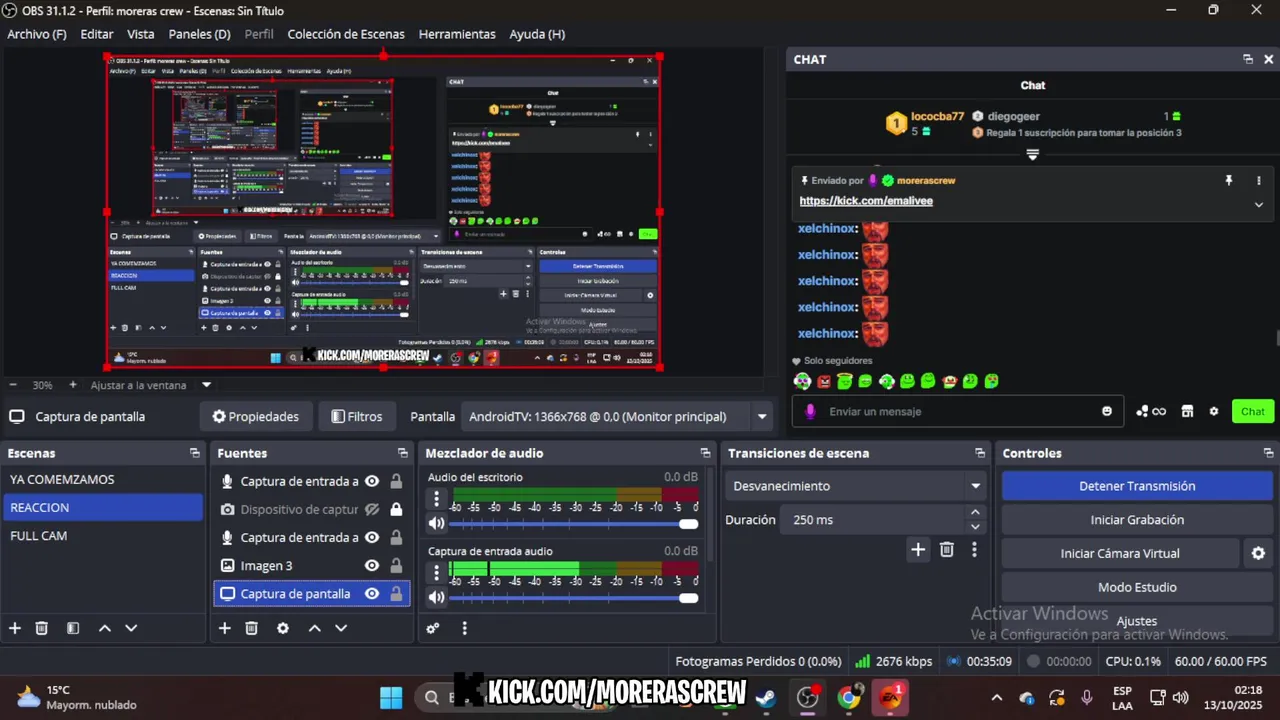
Task: Open Google Chrome from the taskbar
Action: click(x=849, y=698)
